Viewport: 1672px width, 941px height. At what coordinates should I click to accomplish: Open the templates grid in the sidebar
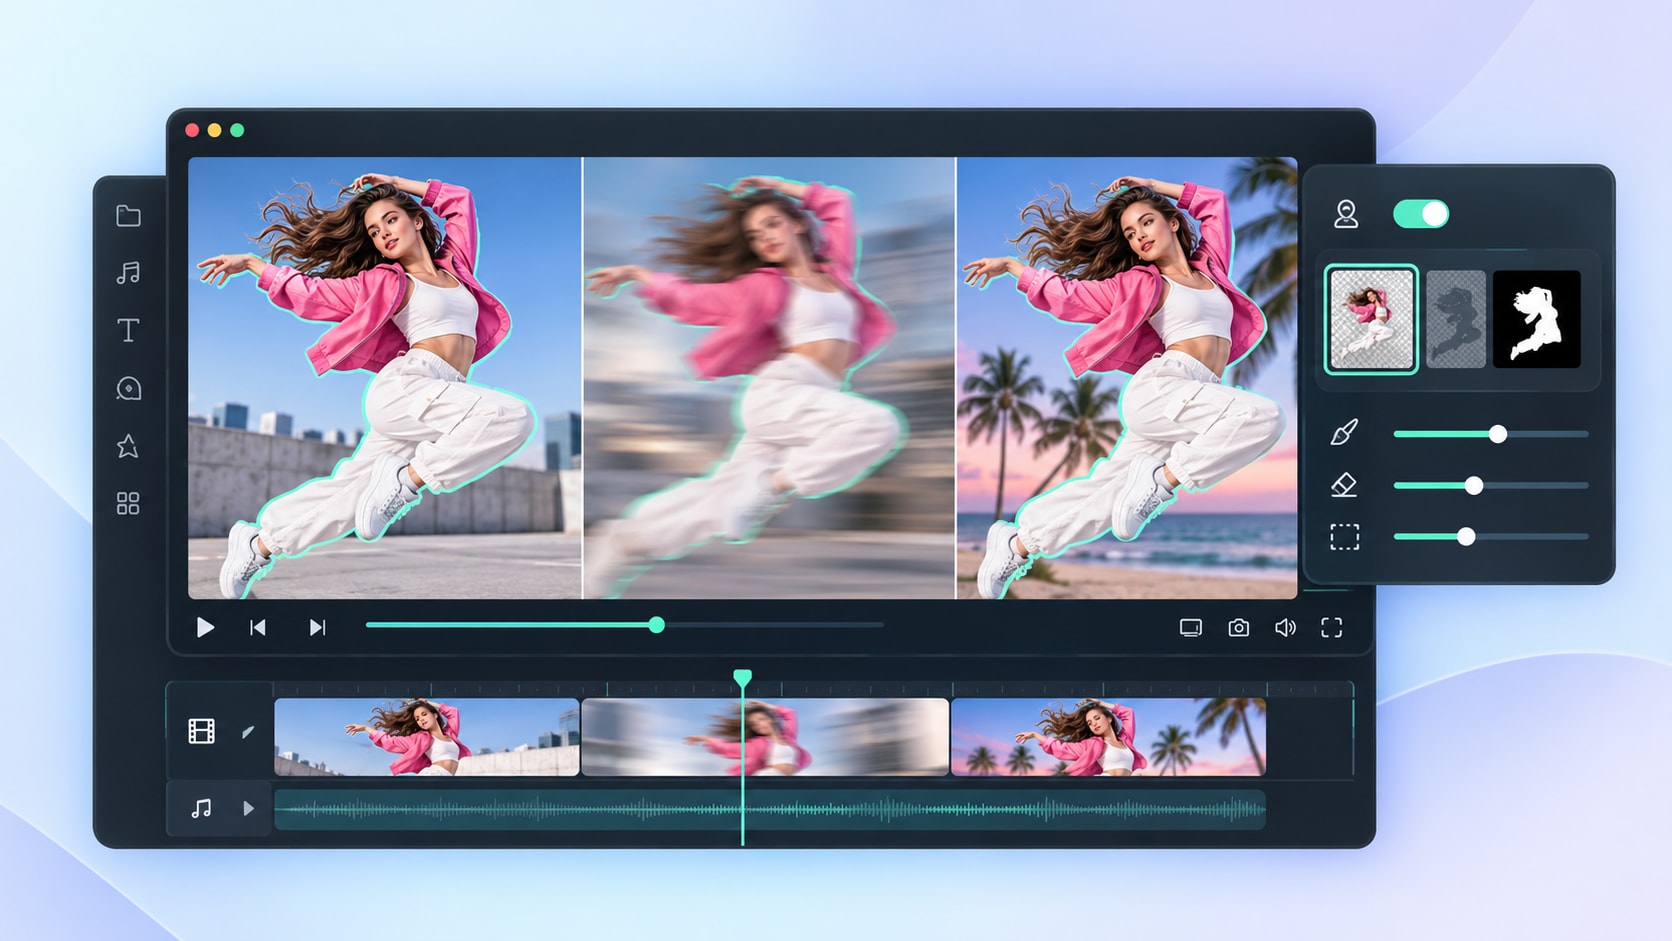128,503
